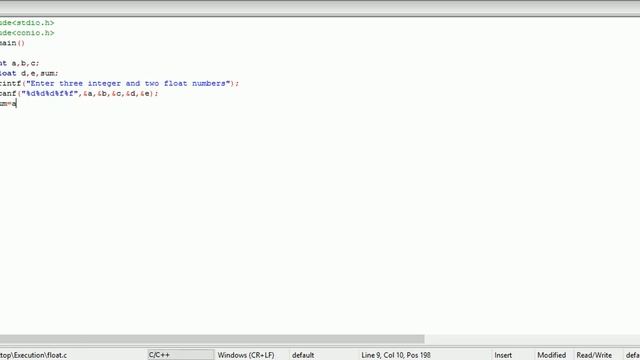Click the conio.h include line
Image resolution: width=640 pixels, height=360 pixels.
pos(27,33)
